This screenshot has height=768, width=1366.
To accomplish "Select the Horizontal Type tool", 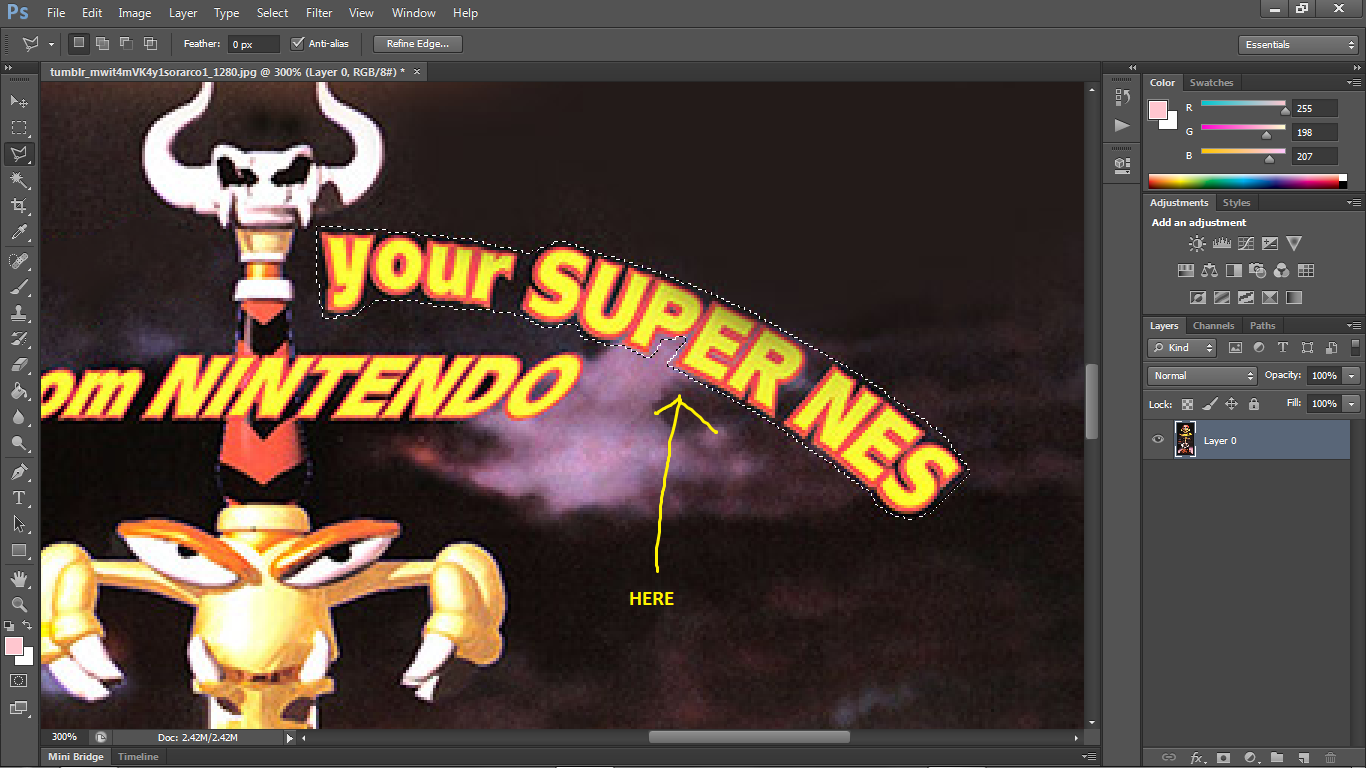I will point(19,498).
